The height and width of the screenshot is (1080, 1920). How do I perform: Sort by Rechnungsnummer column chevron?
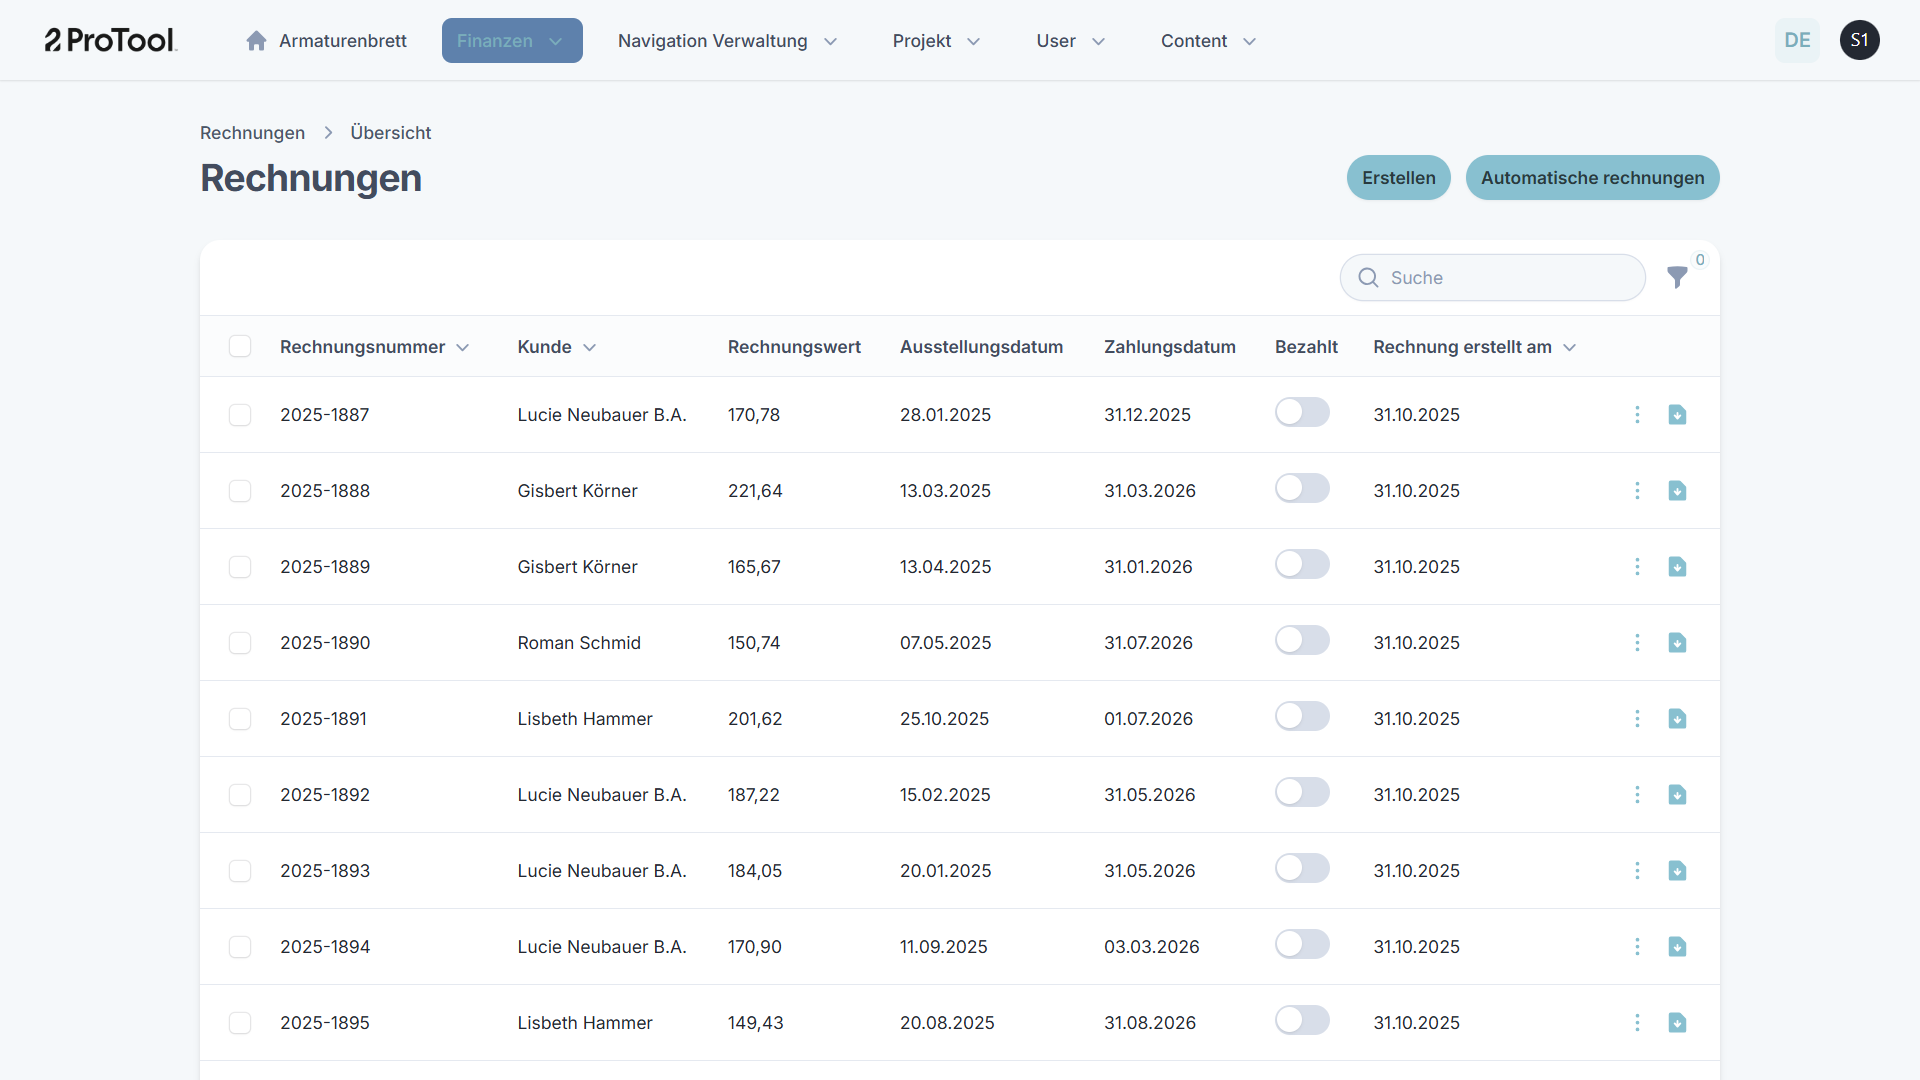point(463,348)
